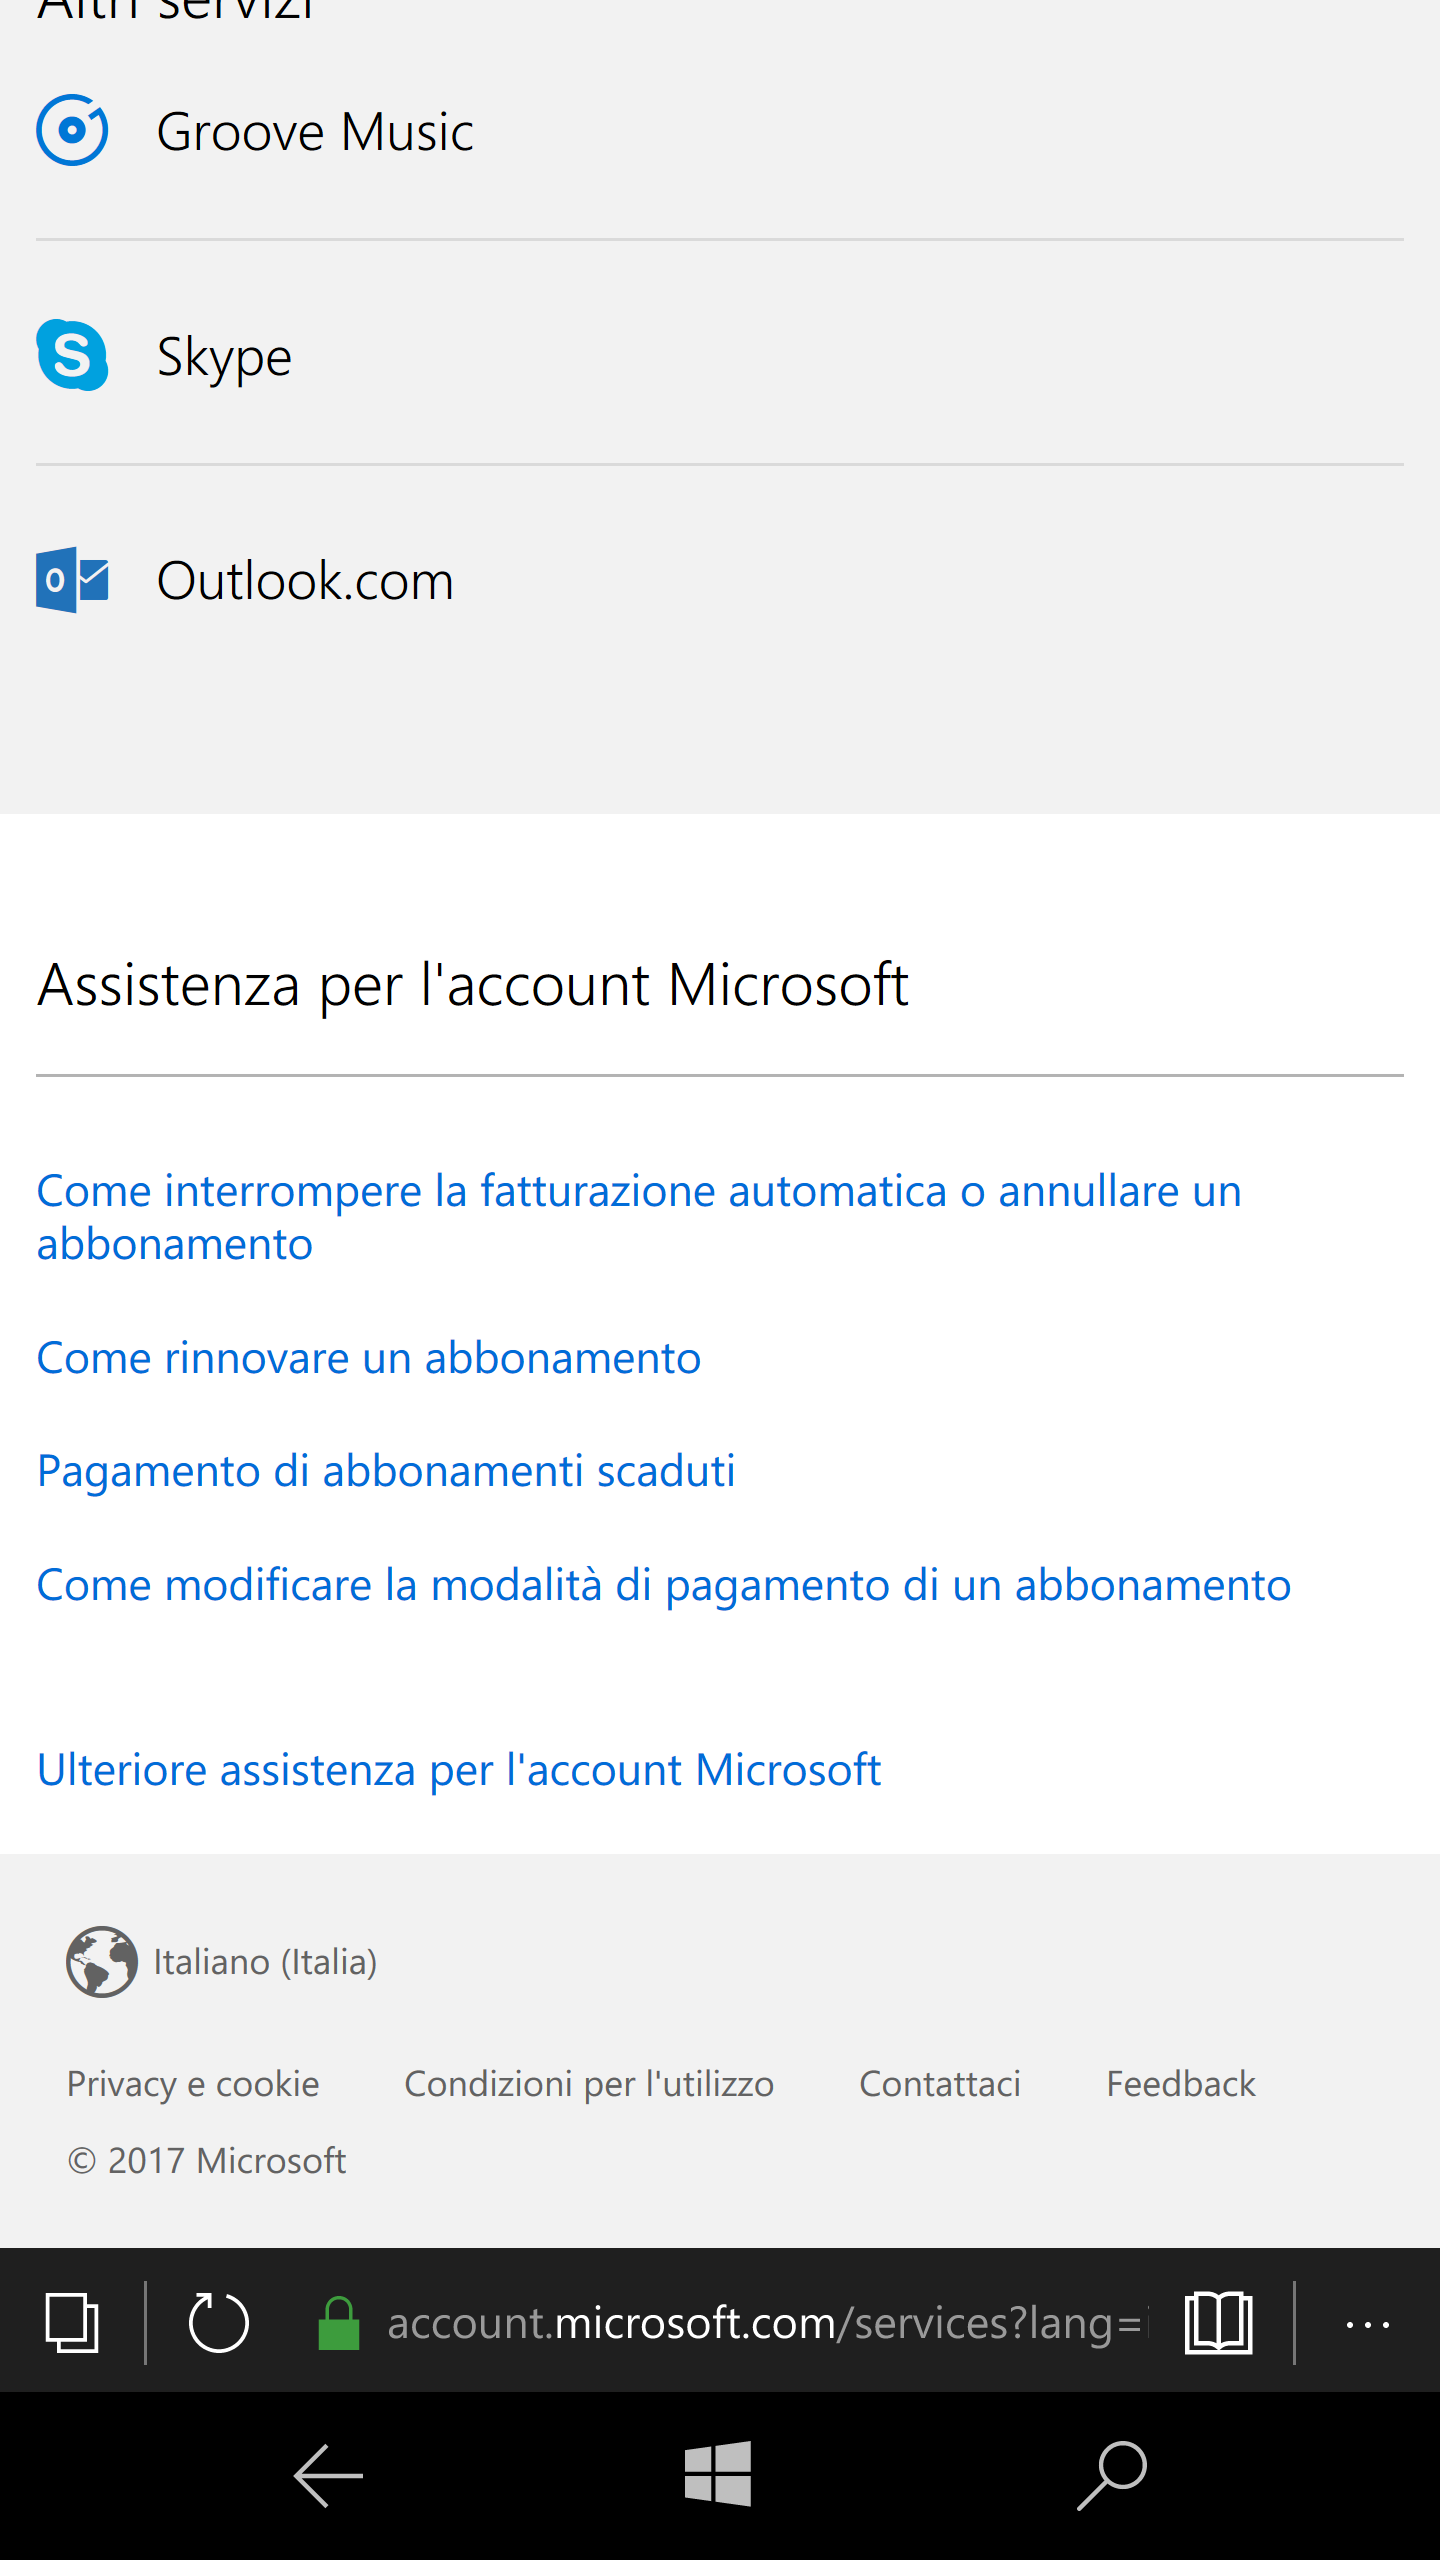This screenshot has height=2560, width=1440.
Task: Tap the phone back arrow
Action: (x=328, y=2476)
